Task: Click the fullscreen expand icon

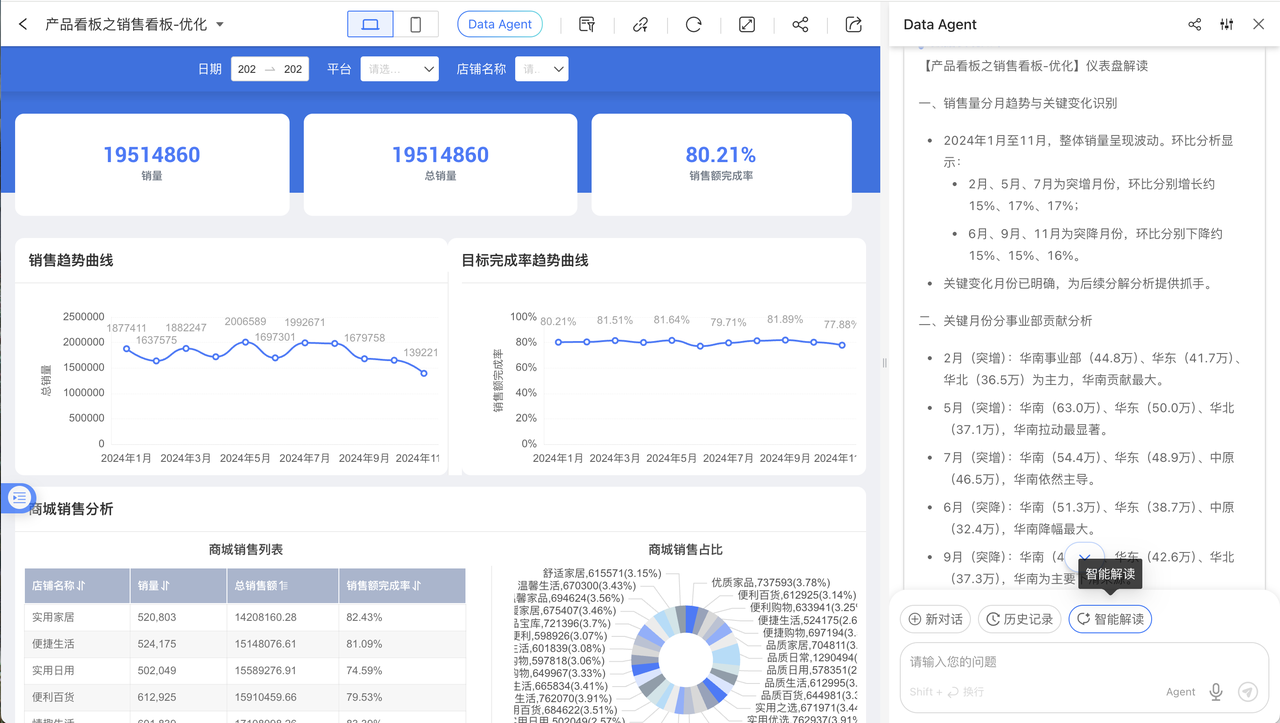Action: [x=747, y=24]
